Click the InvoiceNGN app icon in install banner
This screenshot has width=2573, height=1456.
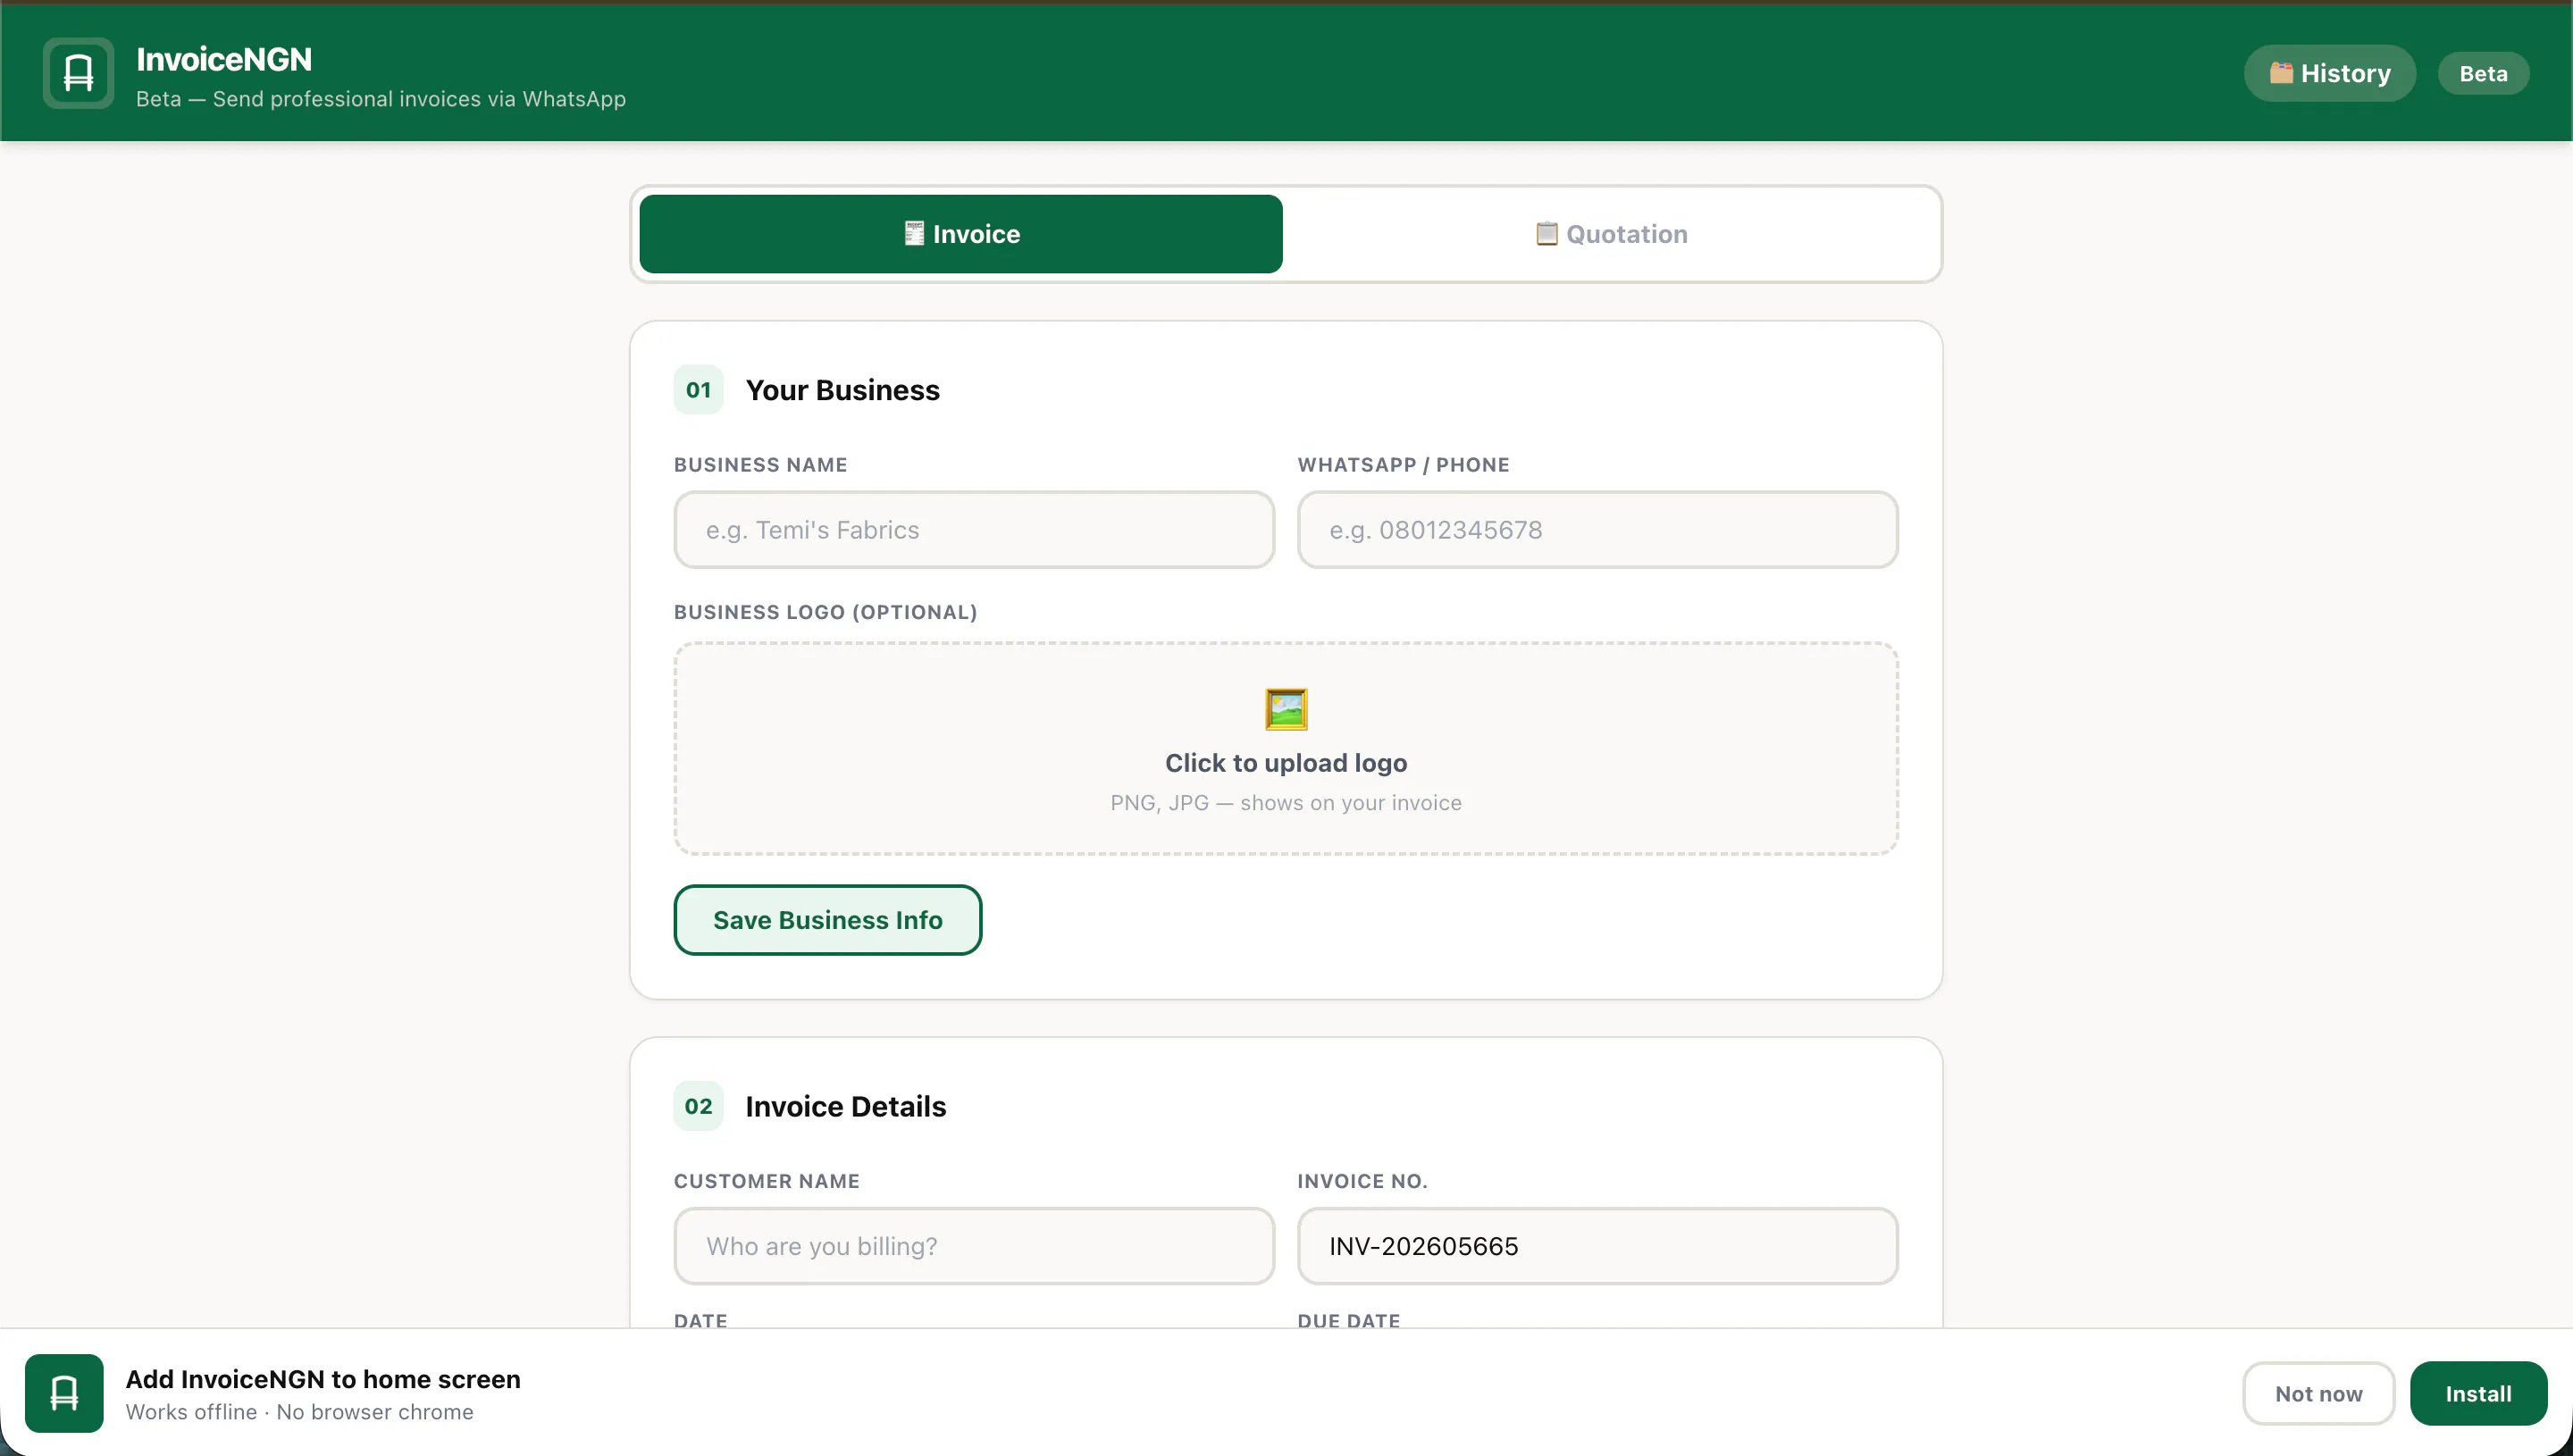pyautogui.click(x=64, y=1393)
